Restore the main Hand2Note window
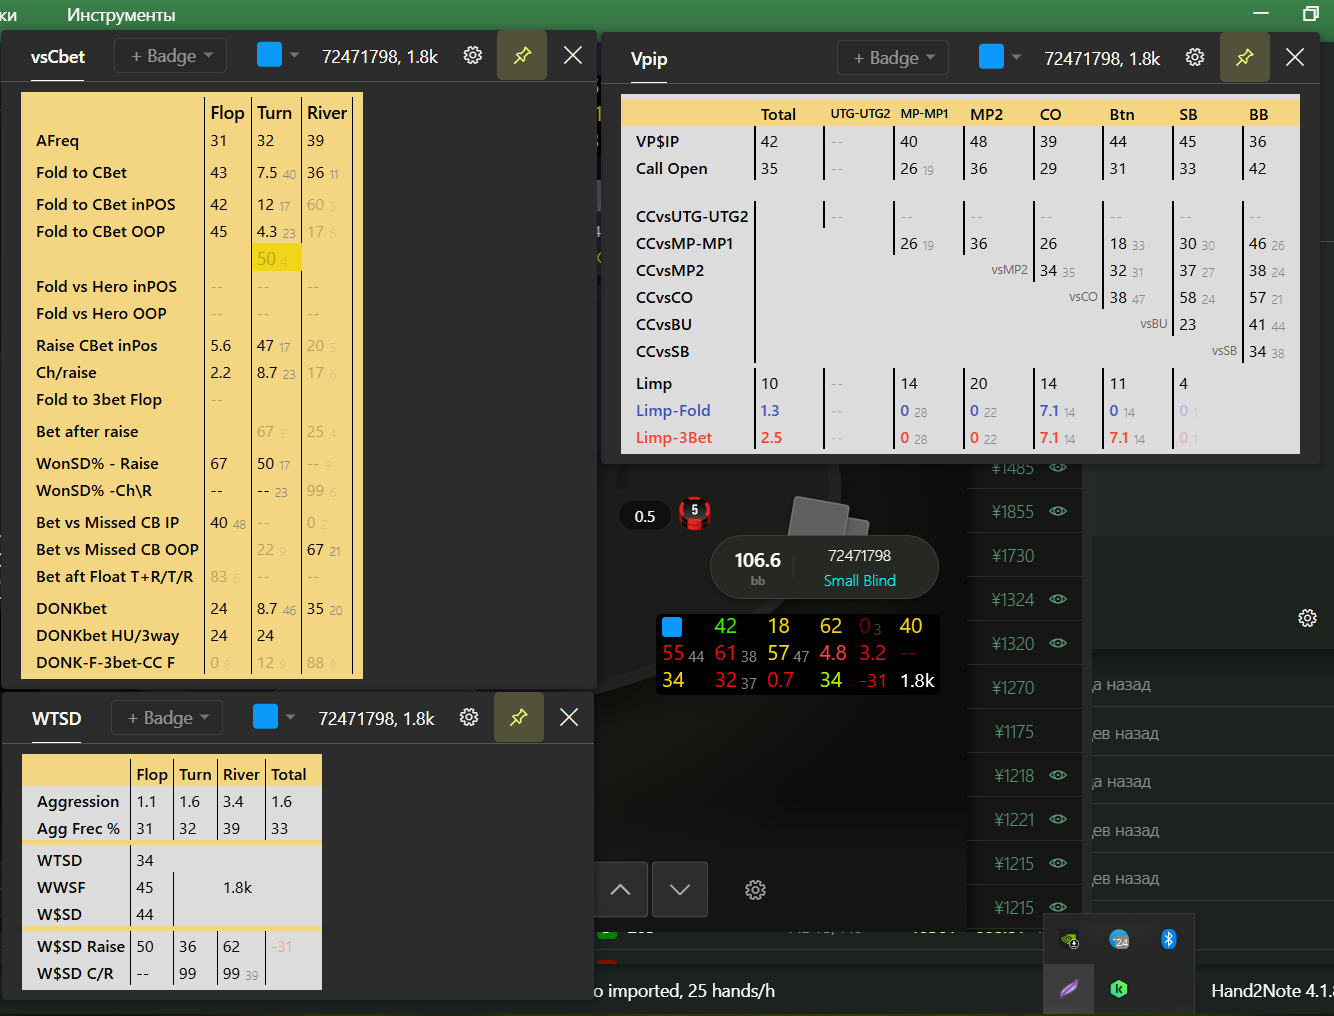Viewport: 1334px width, 1016px height. point(1311,14)
